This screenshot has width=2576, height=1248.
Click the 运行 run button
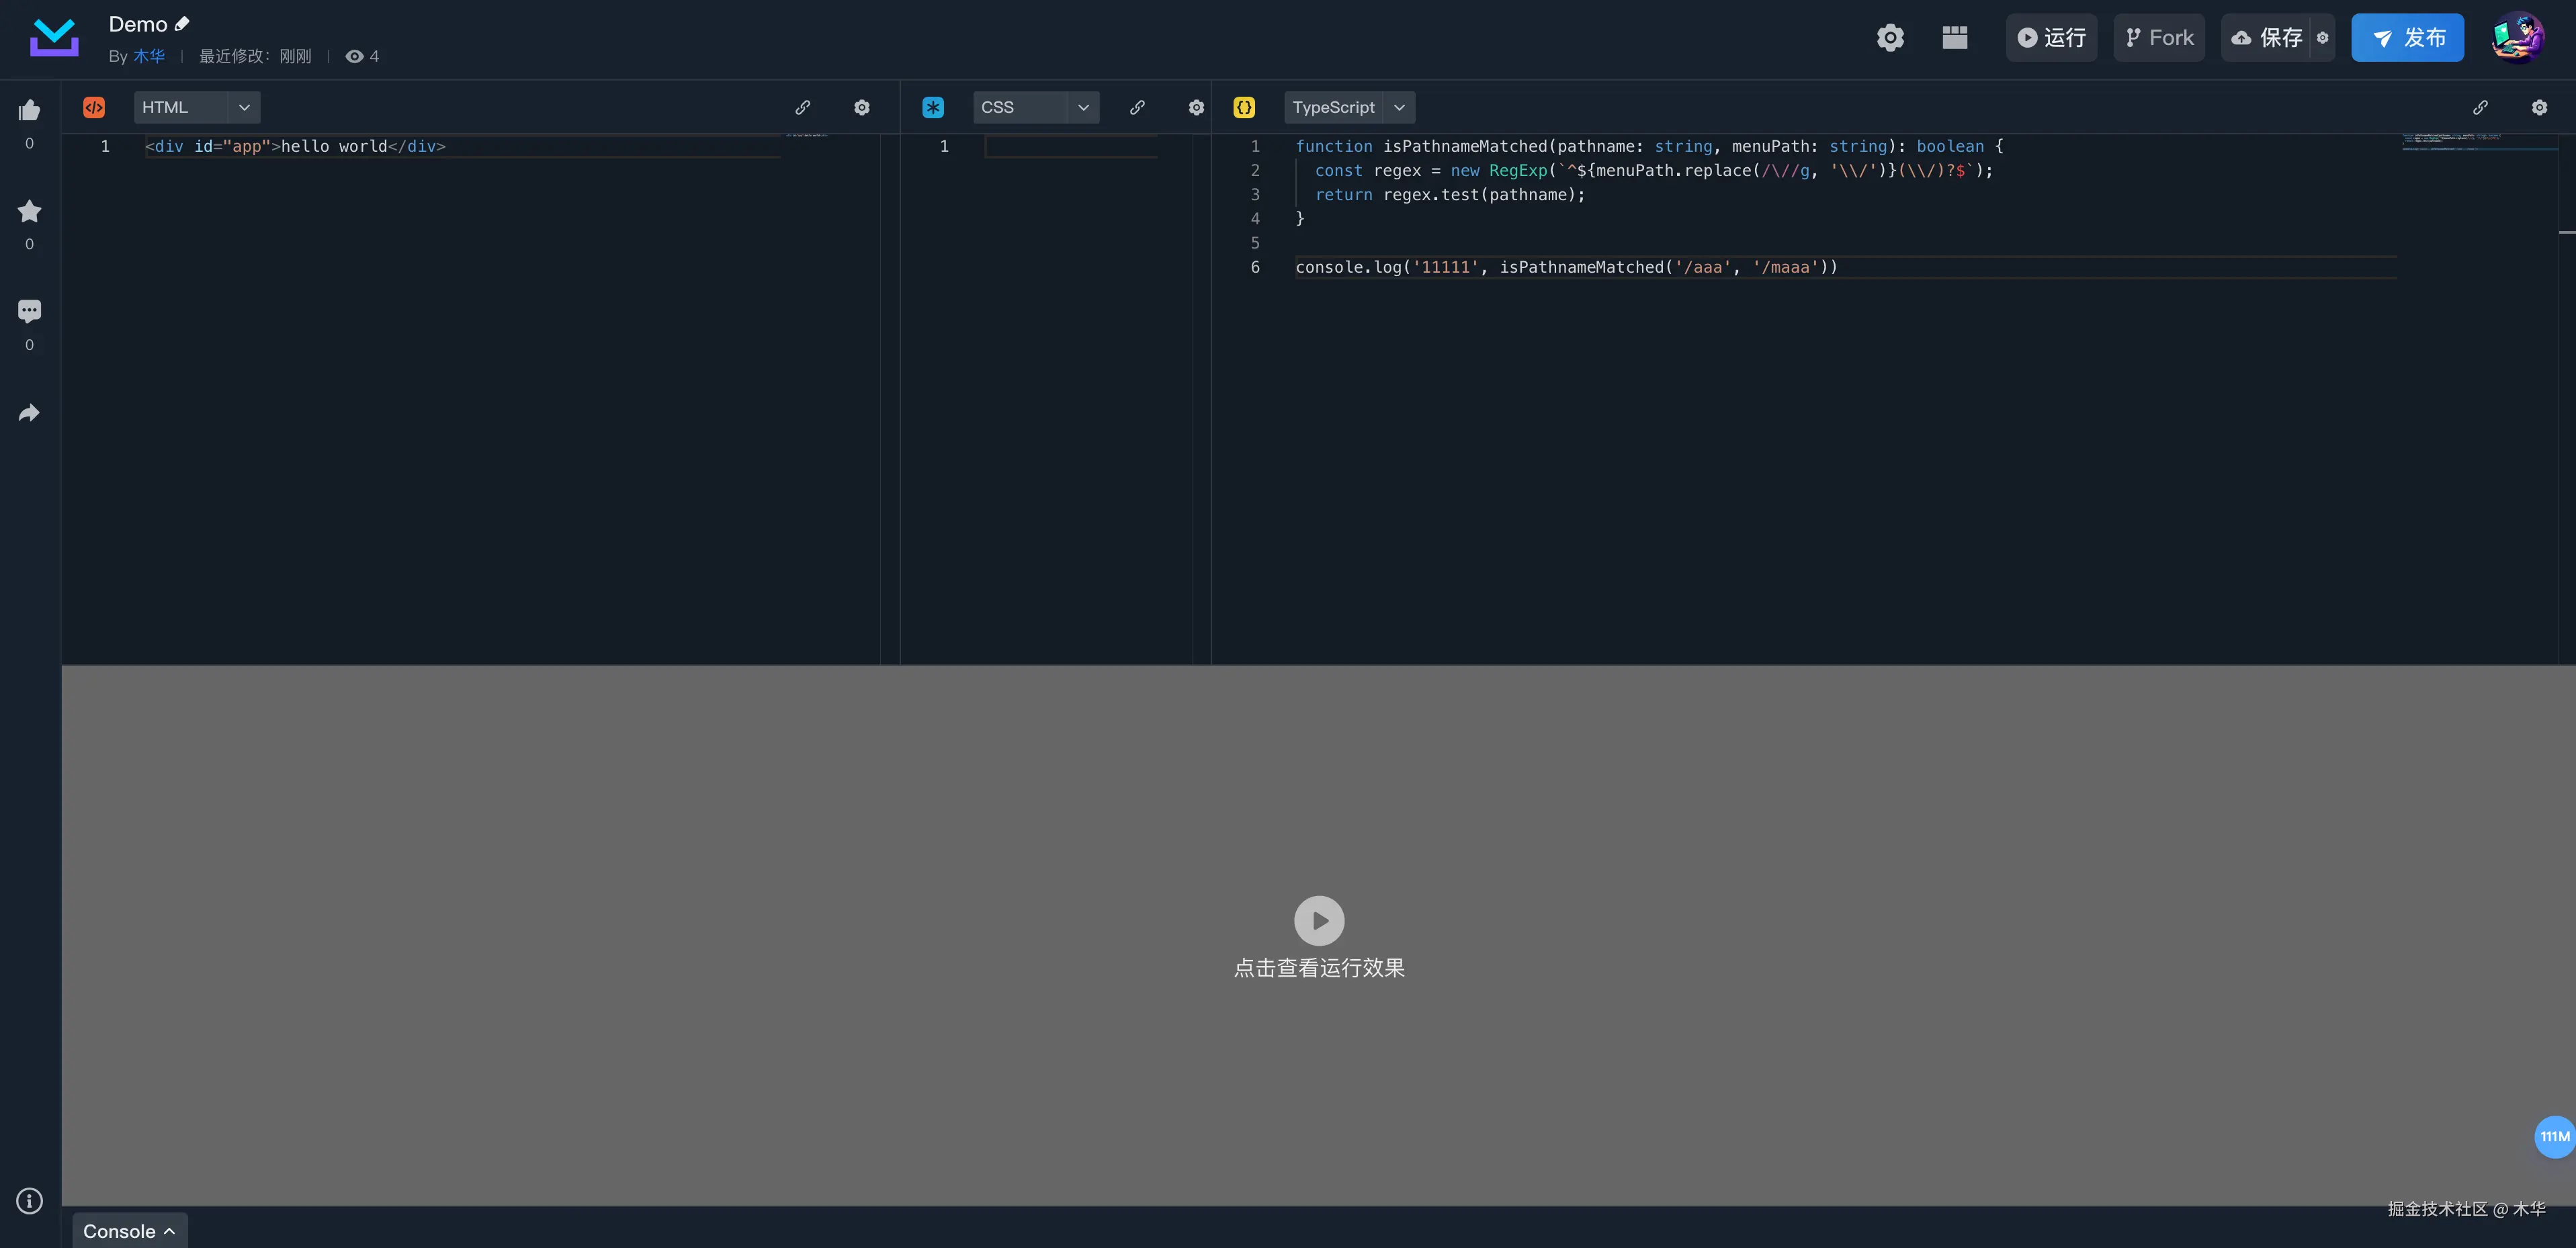2050,38
